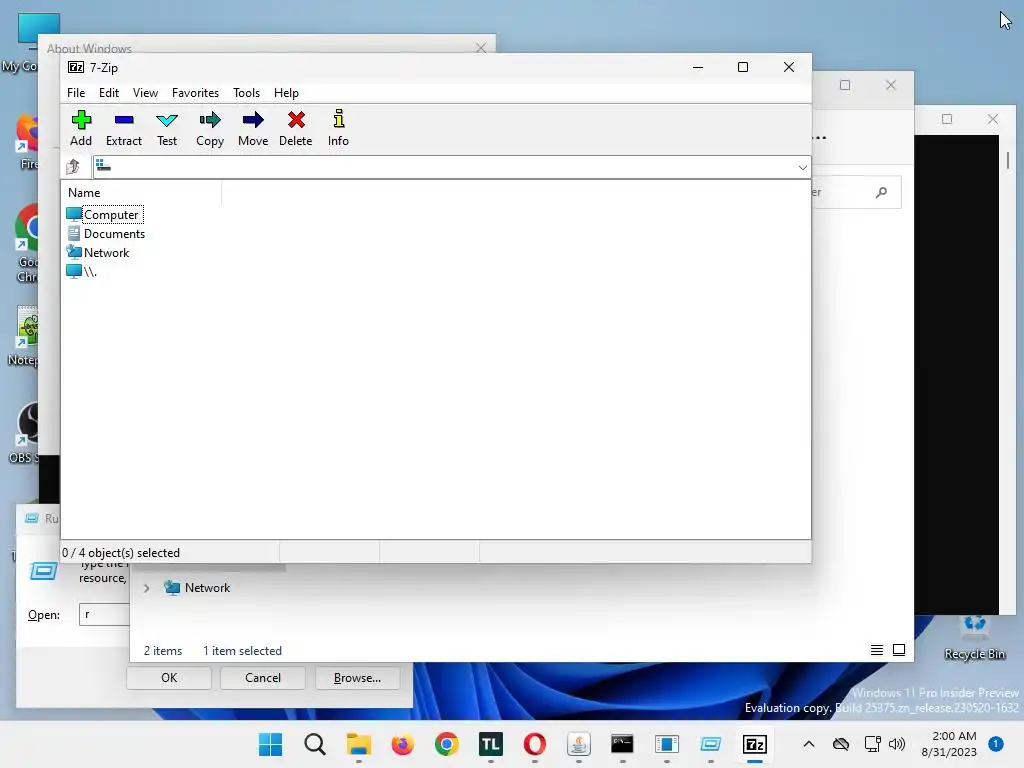Click Browse... in the Run dialog
Viewport: 1024px width, 768px height.
(357, 678)
